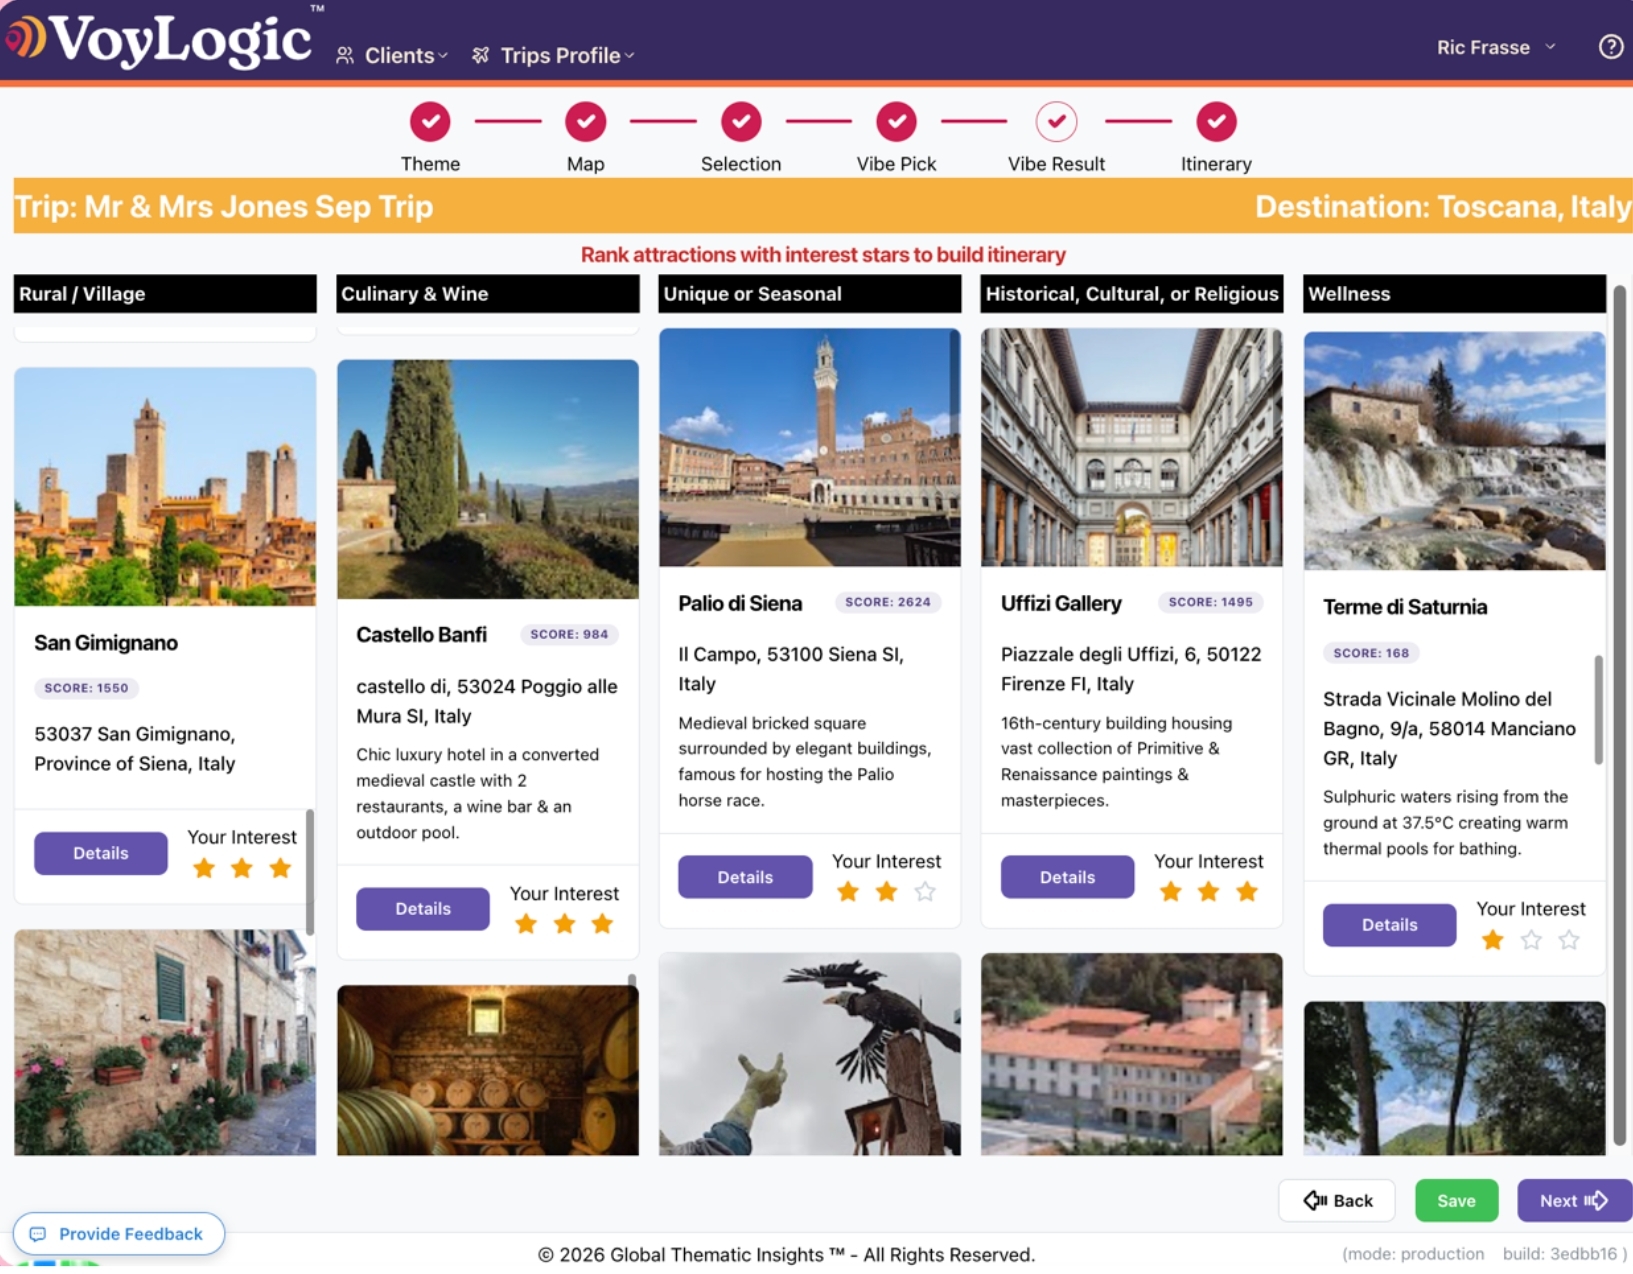Set San Gimignano interest to three stars
Viewport: 1633px width, 1274px height.
coord(280,868)
